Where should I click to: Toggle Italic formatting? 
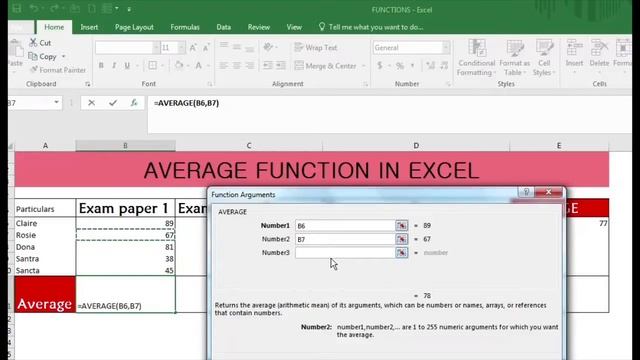click(114, 65)
